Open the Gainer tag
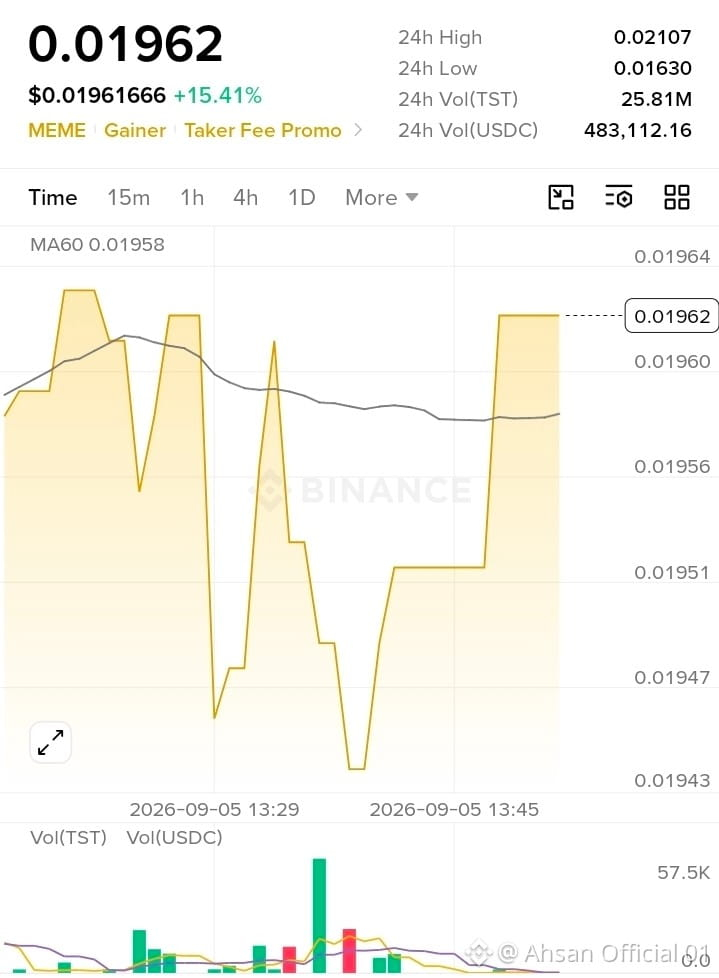719x978 pixels. click(x=135, y=130)
